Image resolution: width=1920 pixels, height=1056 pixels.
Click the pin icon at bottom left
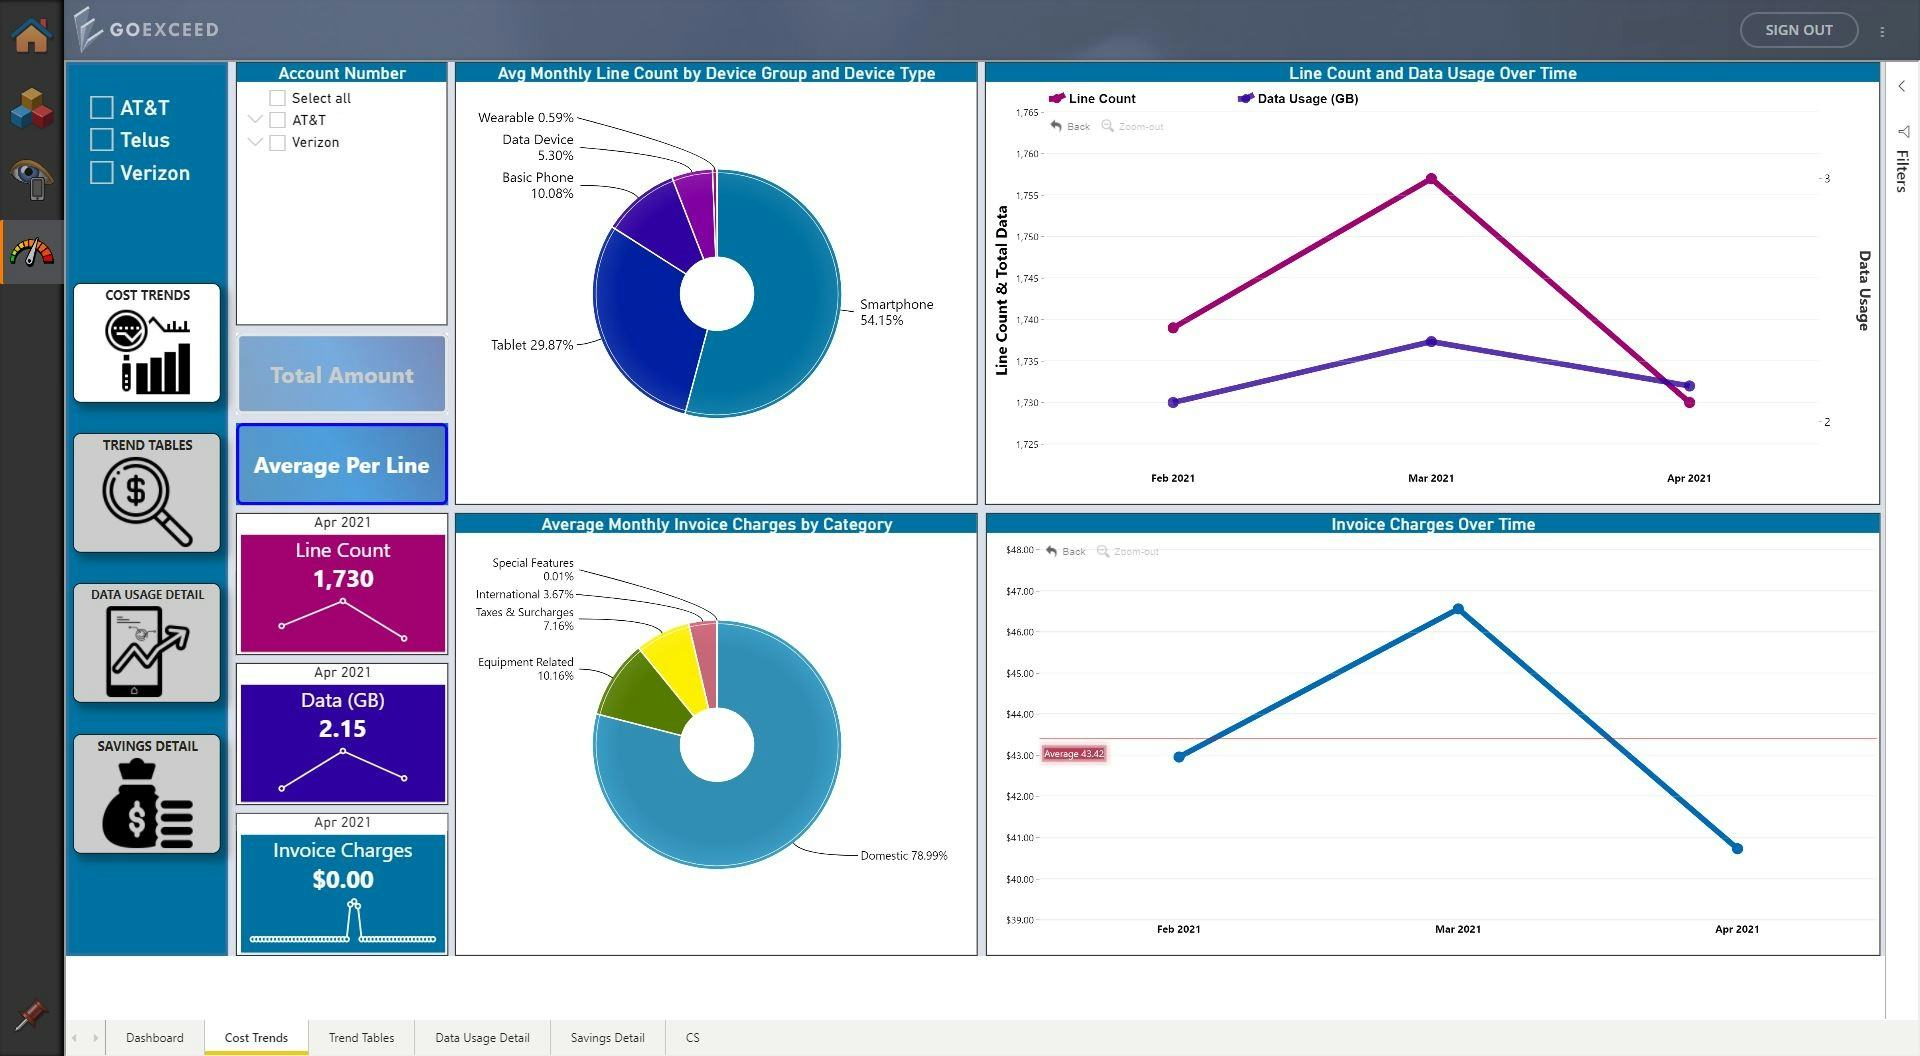(31, 1015)
